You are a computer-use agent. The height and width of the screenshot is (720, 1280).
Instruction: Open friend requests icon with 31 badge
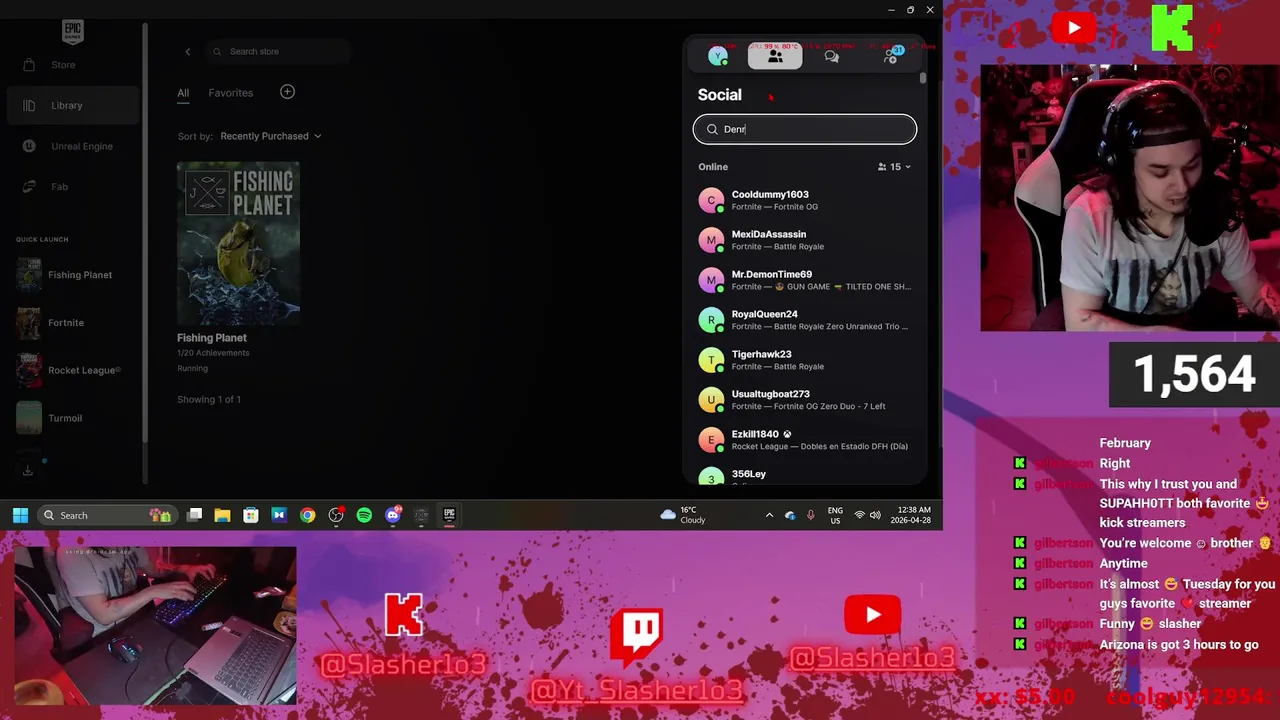[x=890, y=56]
